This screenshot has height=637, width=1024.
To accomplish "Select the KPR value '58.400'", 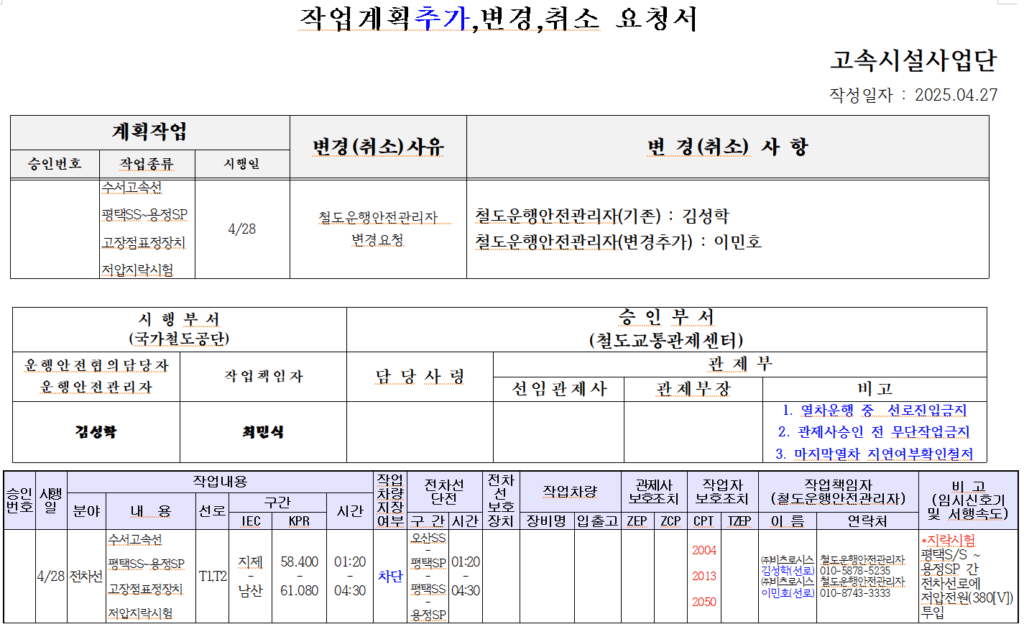I will tap(299, 562).
